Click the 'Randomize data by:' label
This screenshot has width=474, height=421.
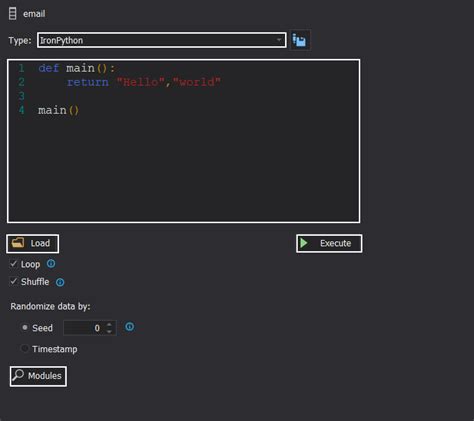pos(50,307)
